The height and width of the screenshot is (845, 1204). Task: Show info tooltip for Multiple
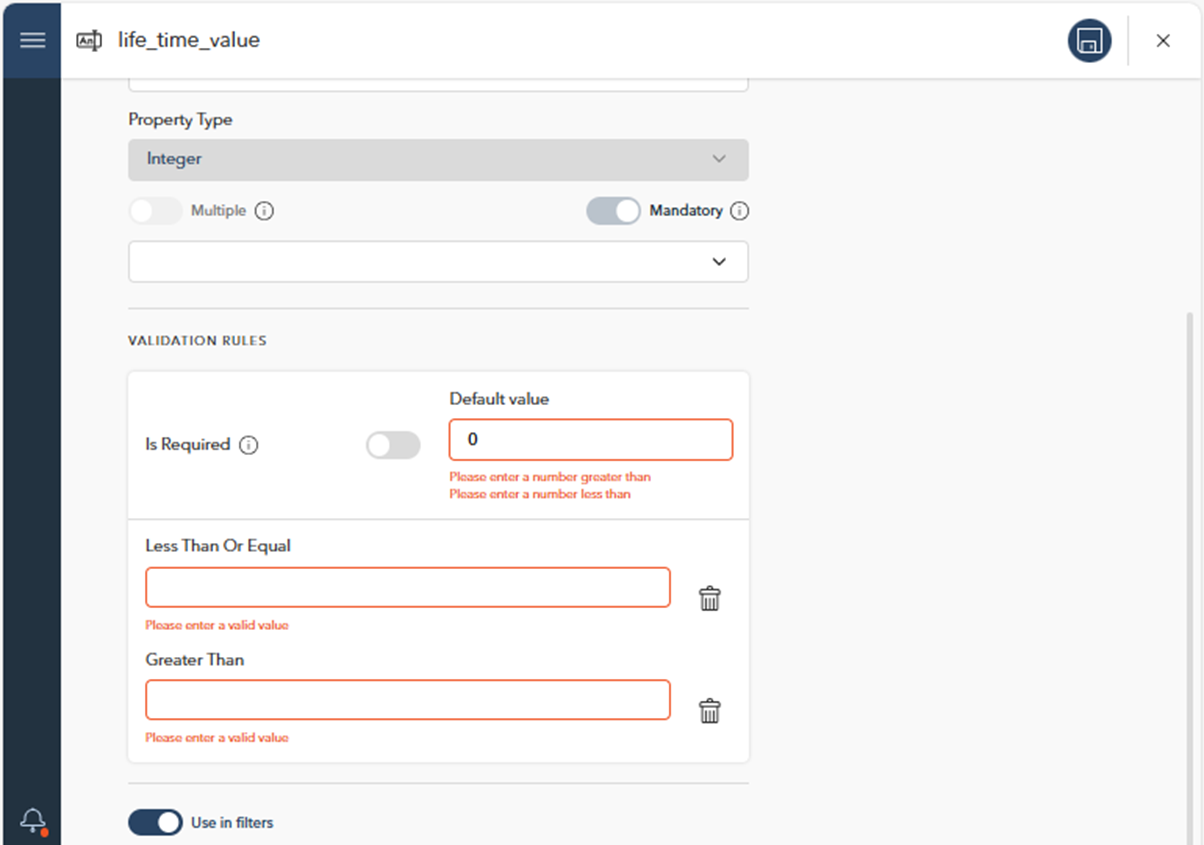point(264,211)
